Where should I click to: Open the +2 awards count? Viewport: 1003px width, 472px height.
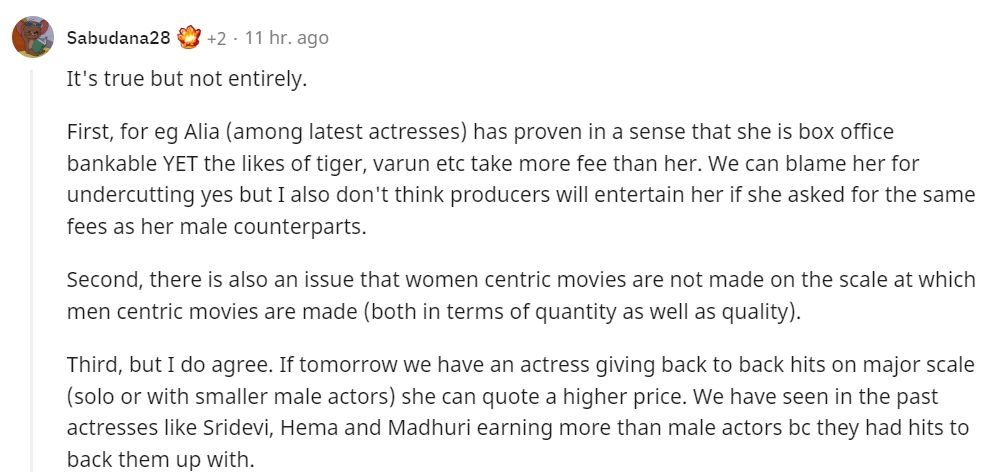pos(216,38)
